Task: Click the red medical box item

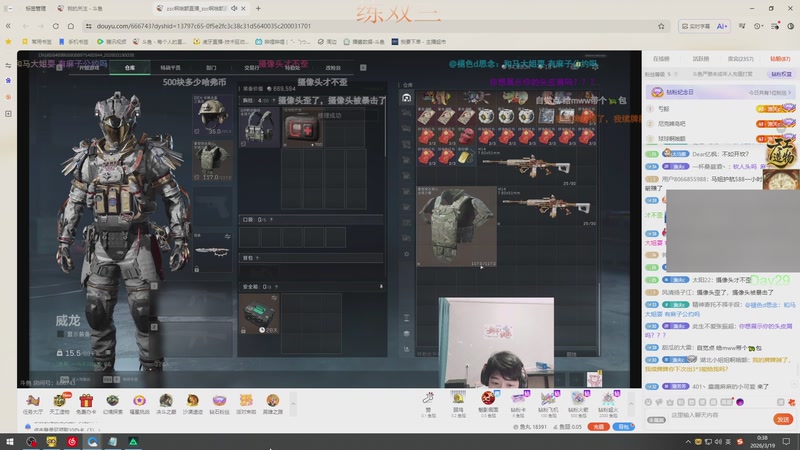Action: tap(302, 127)
